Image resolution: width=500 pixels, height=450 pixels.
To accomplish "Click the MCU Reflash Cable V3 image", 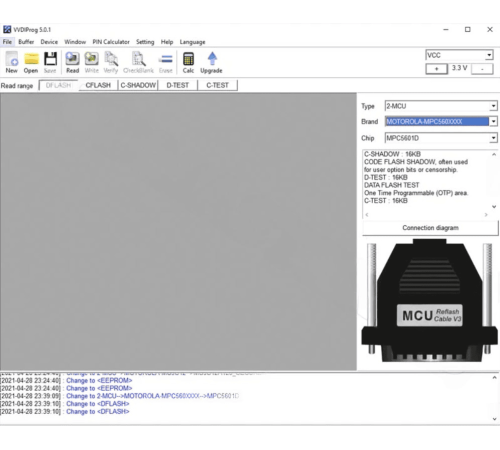I will (x=430, y=300).
